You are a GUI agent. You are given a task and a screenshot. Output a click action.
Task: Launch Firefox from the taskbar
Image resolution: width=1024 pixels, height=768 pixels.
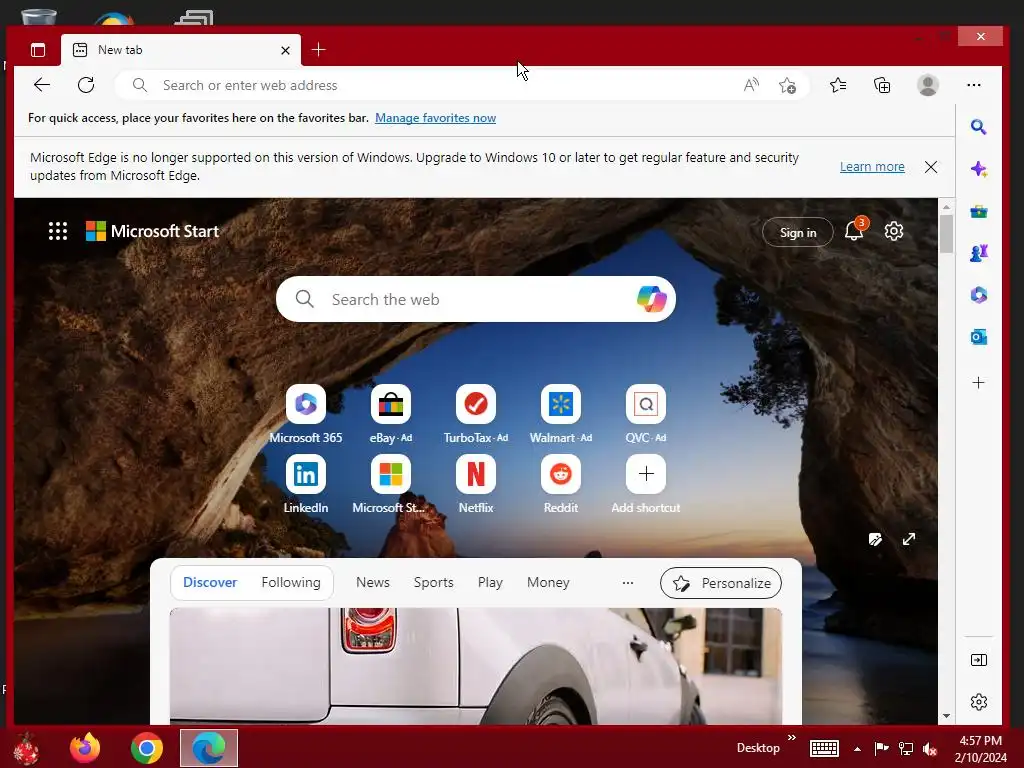pyautogui.click(x=86, y=748)
